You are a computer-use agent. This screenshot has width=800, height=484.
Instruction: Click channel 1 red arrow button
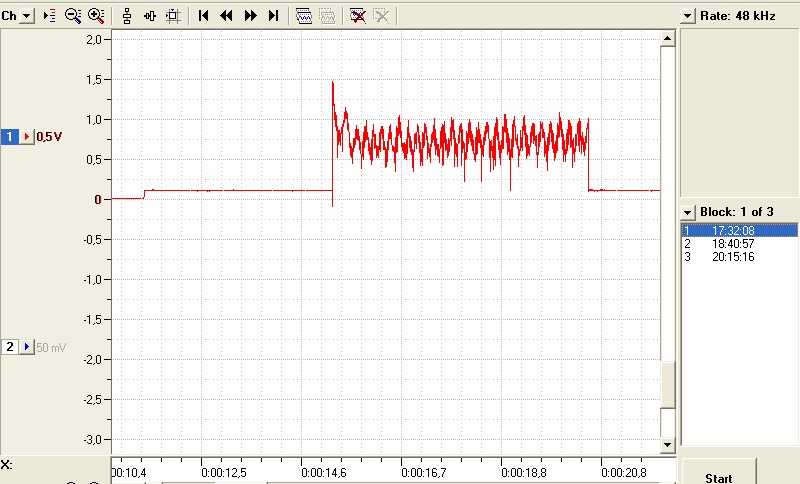(27, 137)
